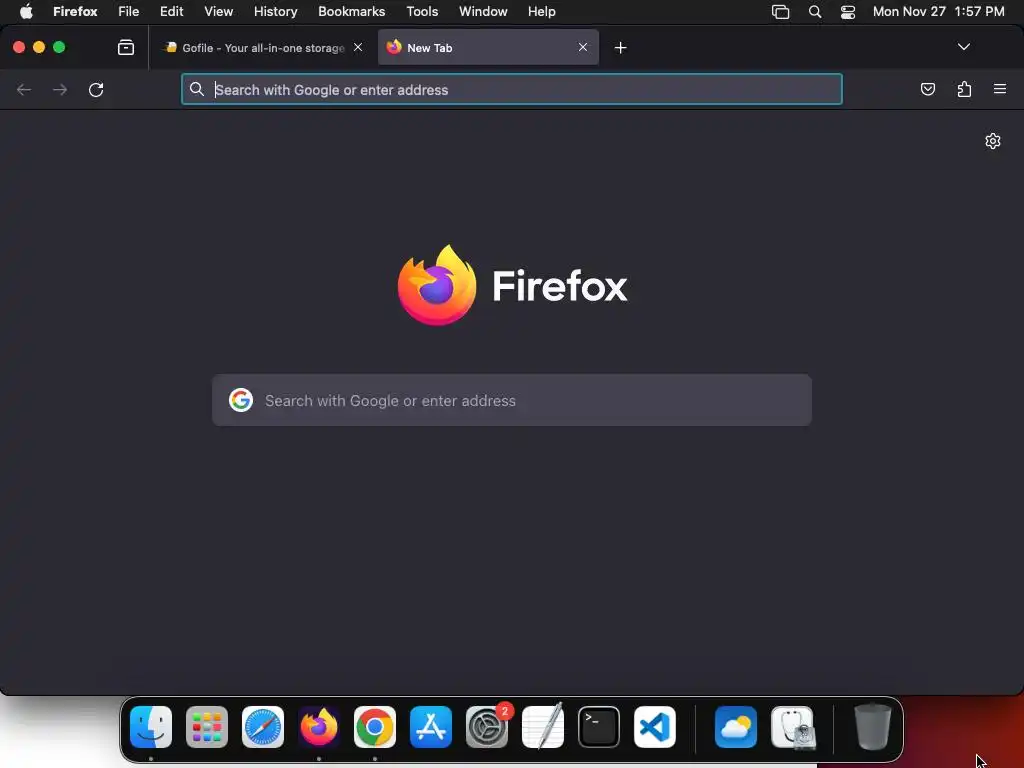Open the Firefox application menu
Screen dimensions: 1024x768
click(75, 12)
